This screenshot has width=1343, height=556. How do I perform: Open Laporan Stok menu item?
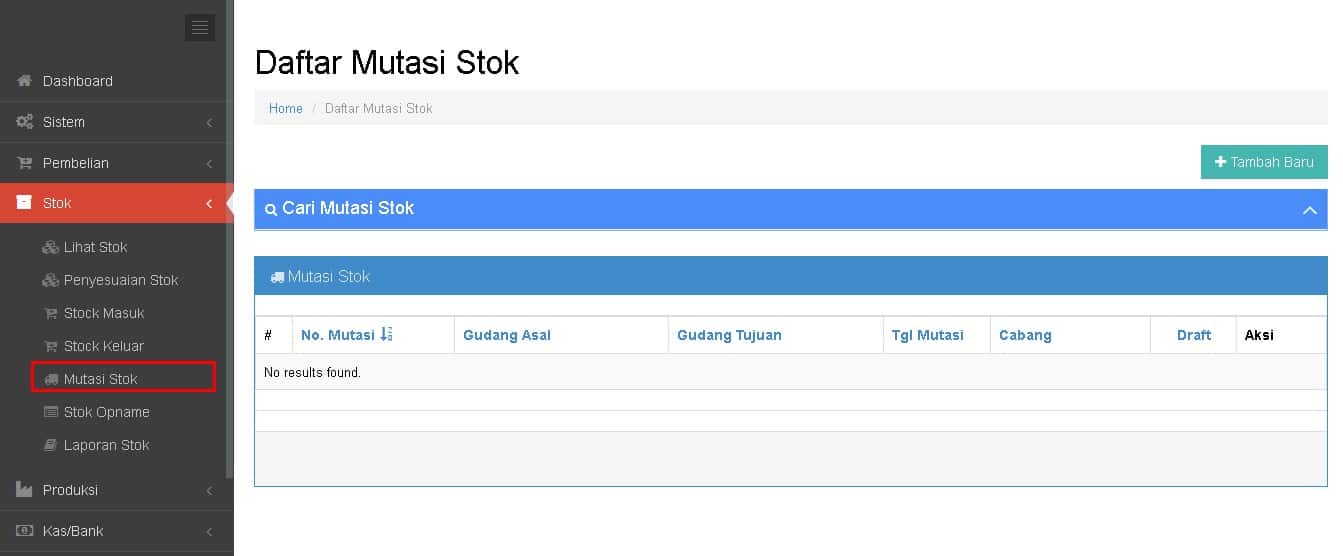(x=106, y=445)
